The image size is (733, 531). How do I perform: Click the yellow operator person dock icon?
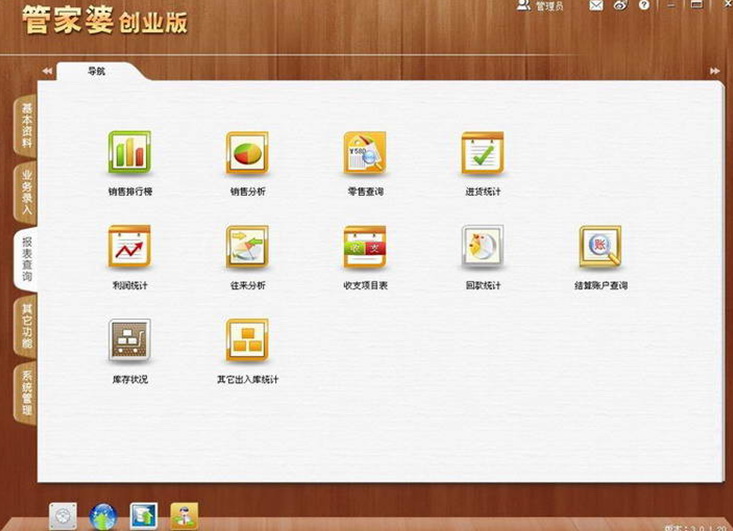(x=184, y=516)
